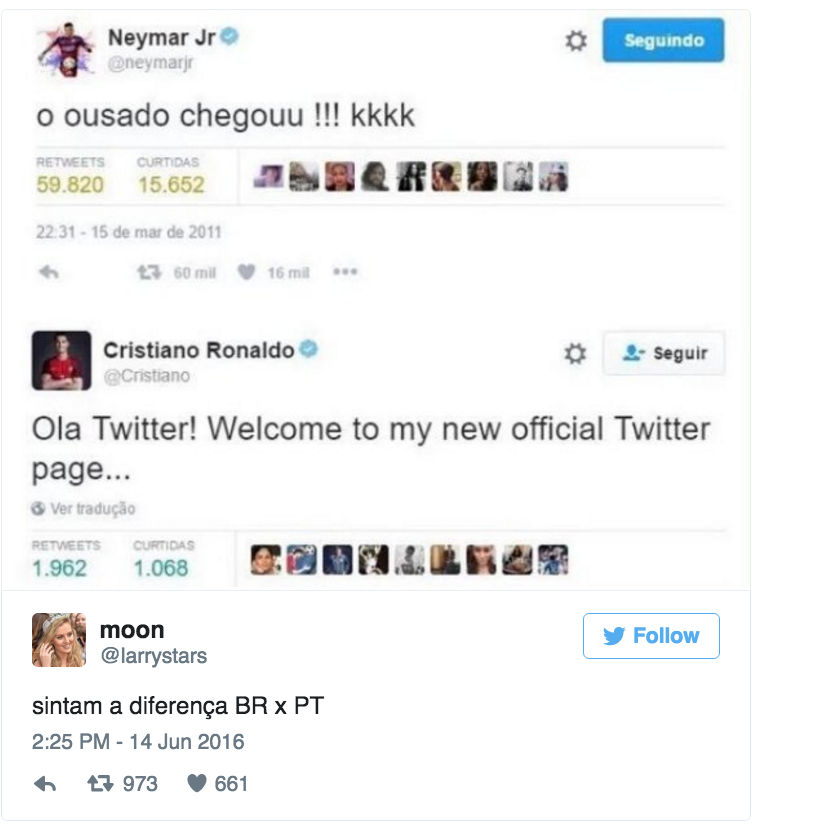Click the Seguir button for Cristiano Ronaldo
The image size is (815, 832).
pos(664,353)
